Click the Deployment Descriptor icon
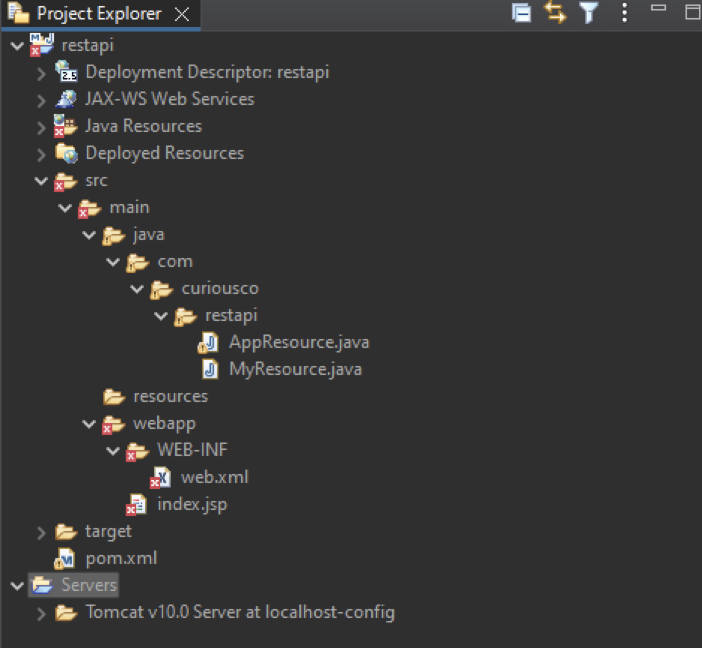 [x=66, y=72]
